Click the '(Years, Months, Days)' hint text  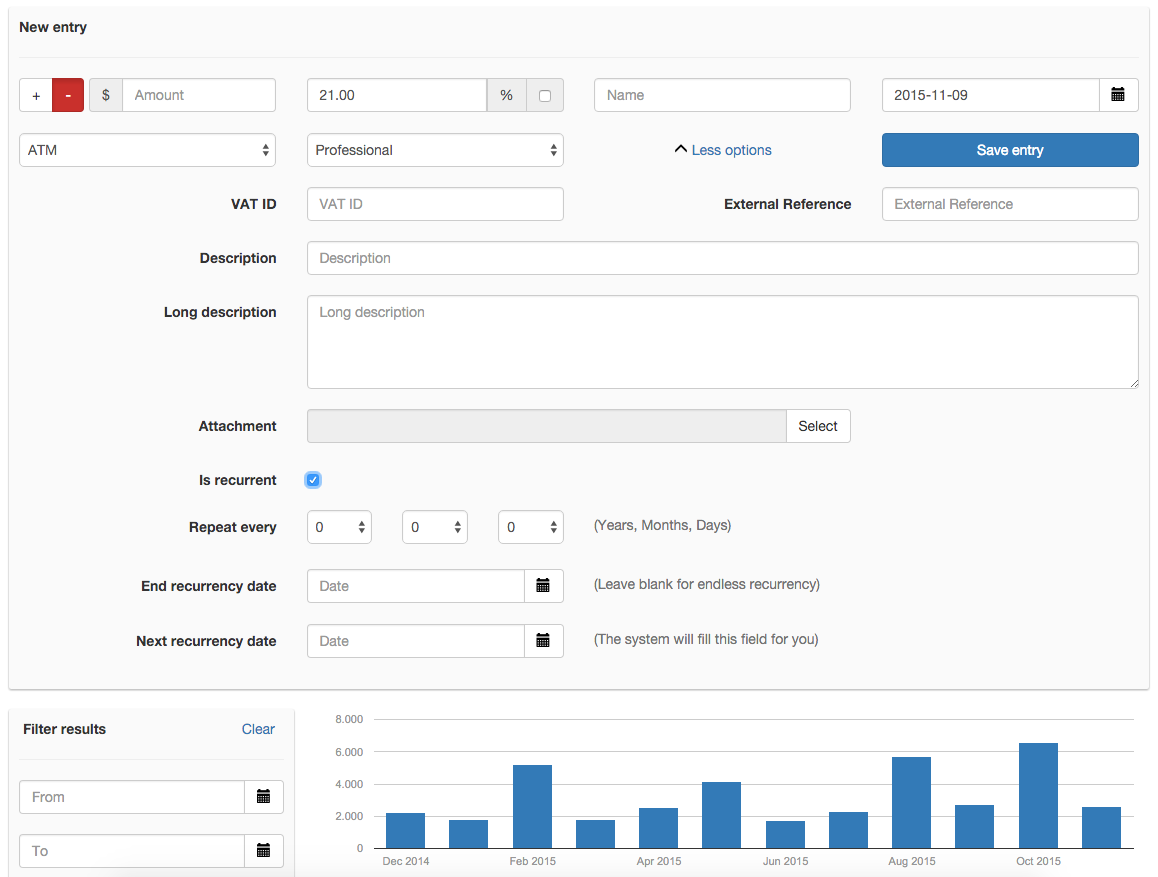pos(662,526)
